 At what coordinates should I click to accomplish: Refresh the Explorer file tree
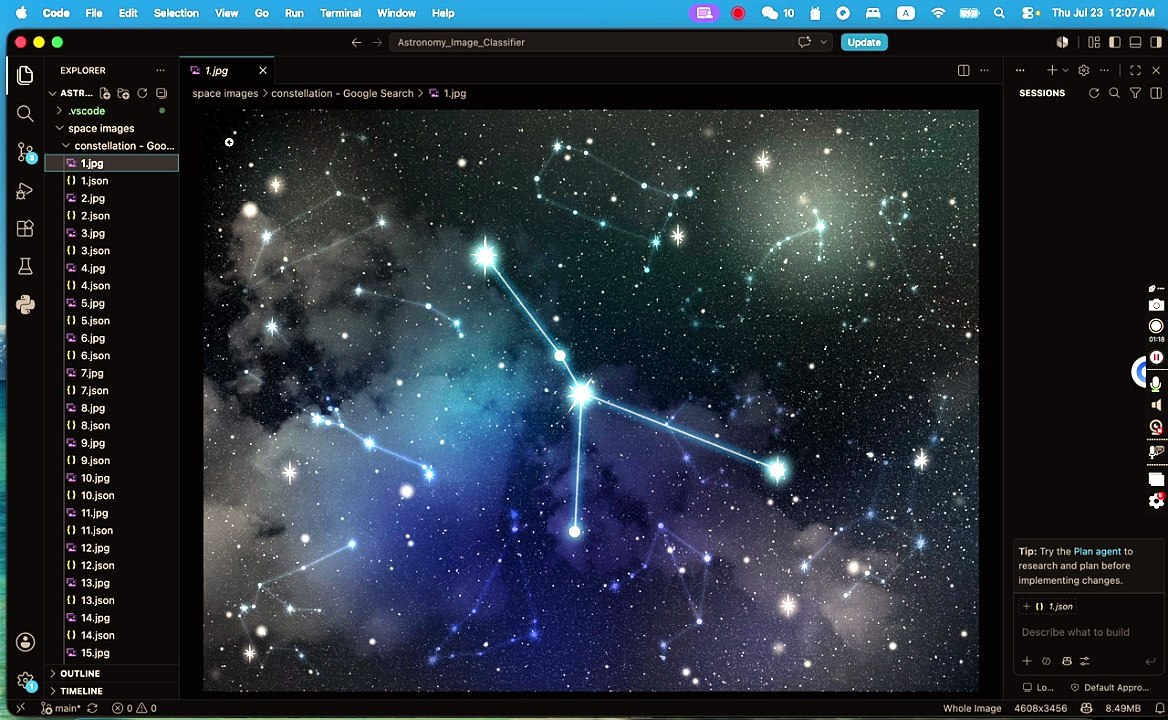pos(142,93)
